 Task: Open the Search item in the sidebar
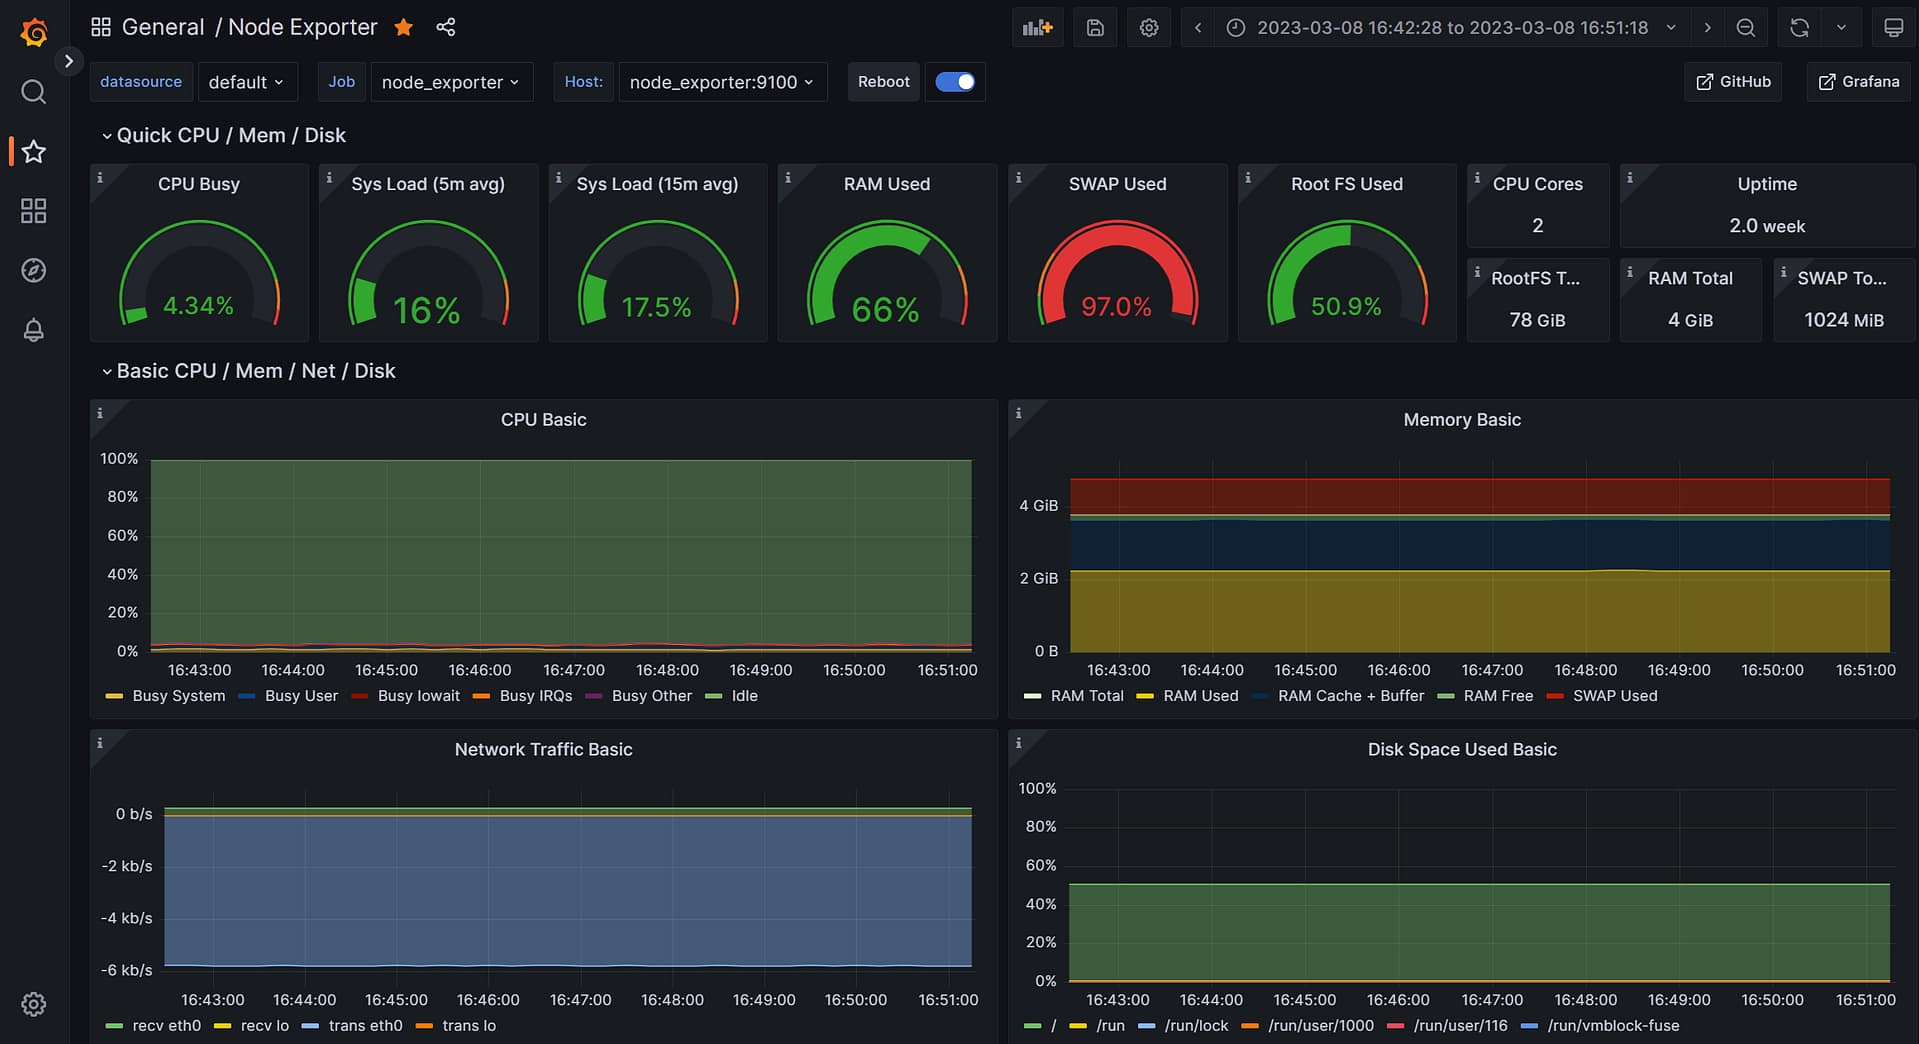coord(33,92)
